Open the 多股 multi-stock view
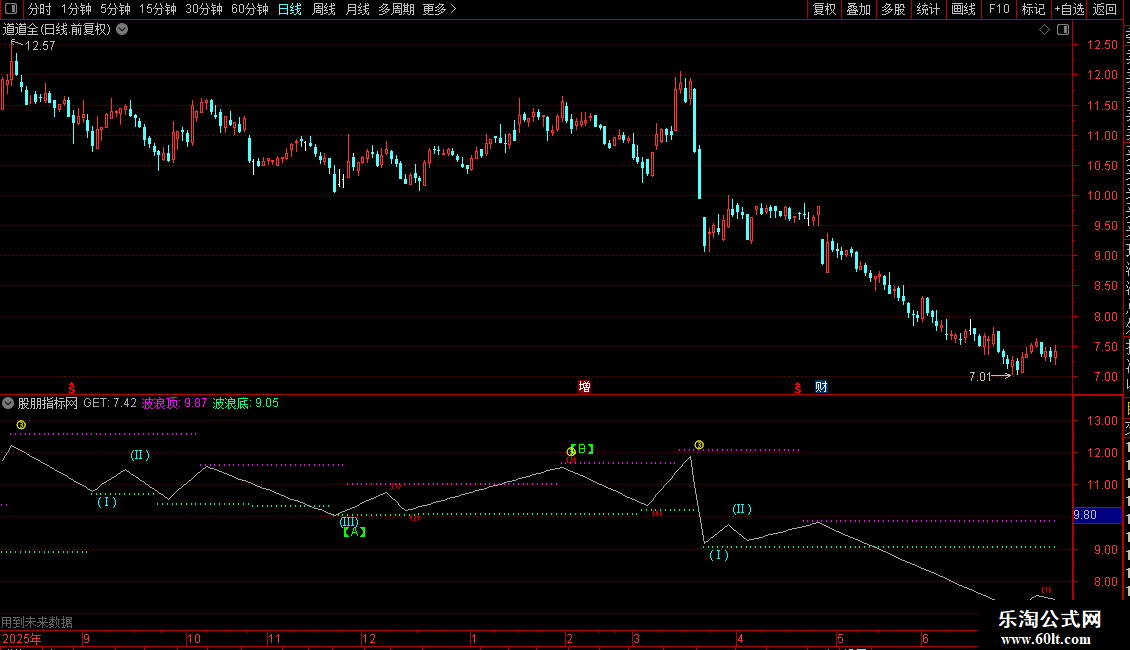The width and height of the screenshot is (1130, 650). (x=893, y=9)
